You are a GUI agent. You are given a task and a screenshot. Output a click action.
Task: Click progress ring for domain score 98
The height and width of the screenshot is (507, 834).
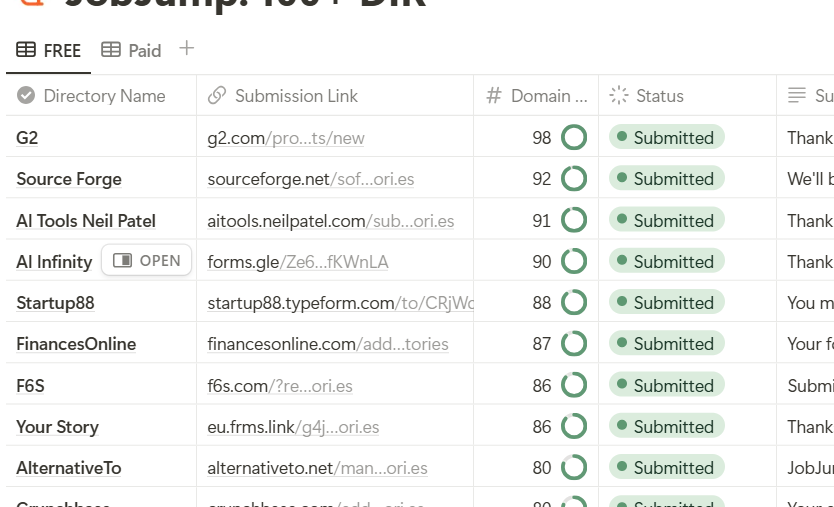pos(574,138)
